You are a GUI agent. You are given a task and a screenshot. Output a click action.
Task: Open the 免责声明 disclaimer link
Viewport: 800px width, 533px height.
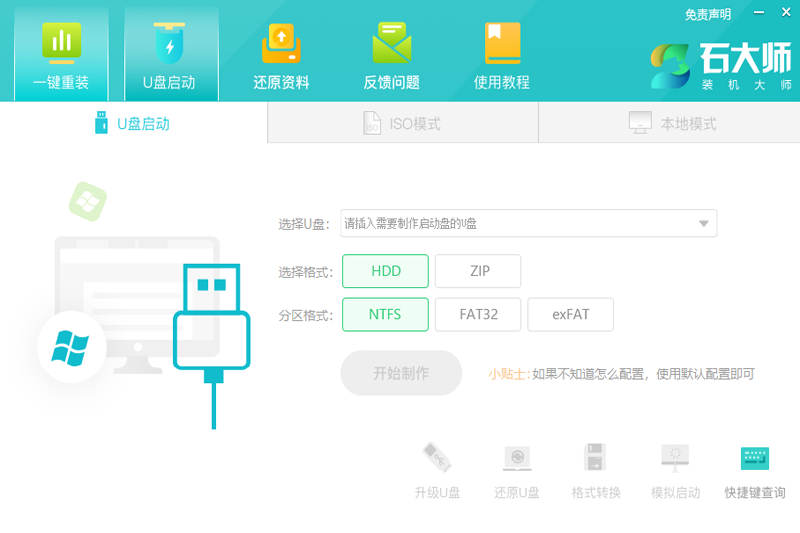707,14
